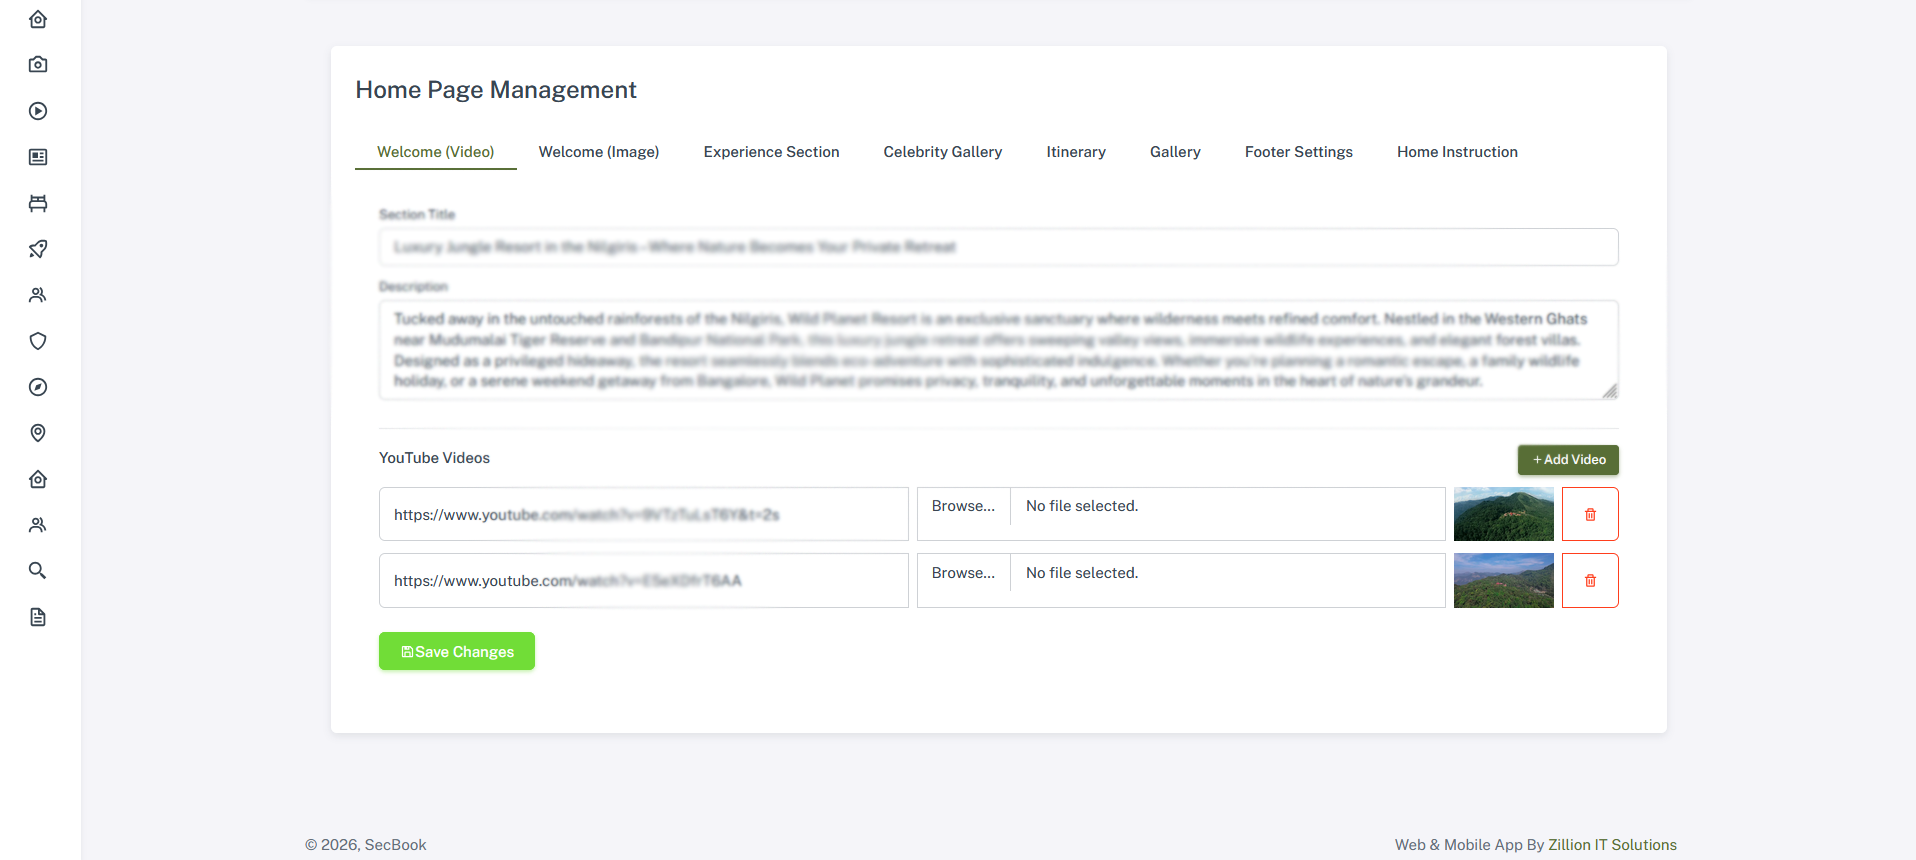This screenshot has height=860, width=1916.
Task: Click into the Section Title field
Action: click(x=998, y=247)
